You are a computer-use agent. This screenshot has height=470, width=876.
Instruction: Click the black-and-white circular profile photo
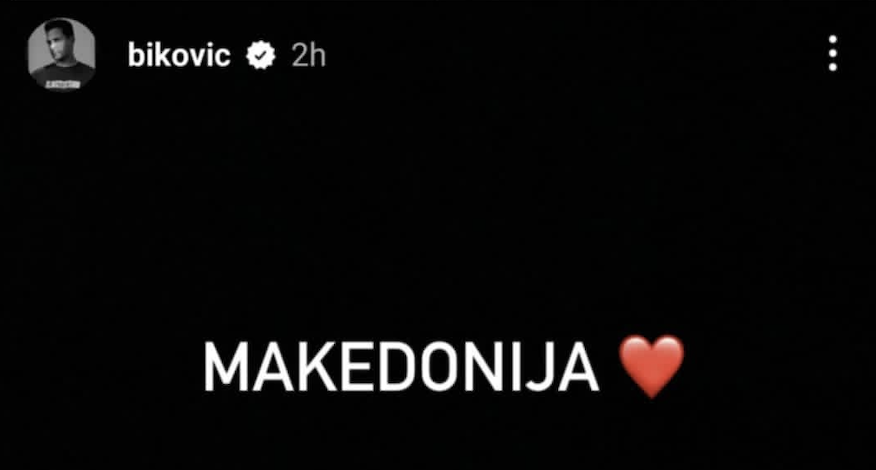coord(61,55)
